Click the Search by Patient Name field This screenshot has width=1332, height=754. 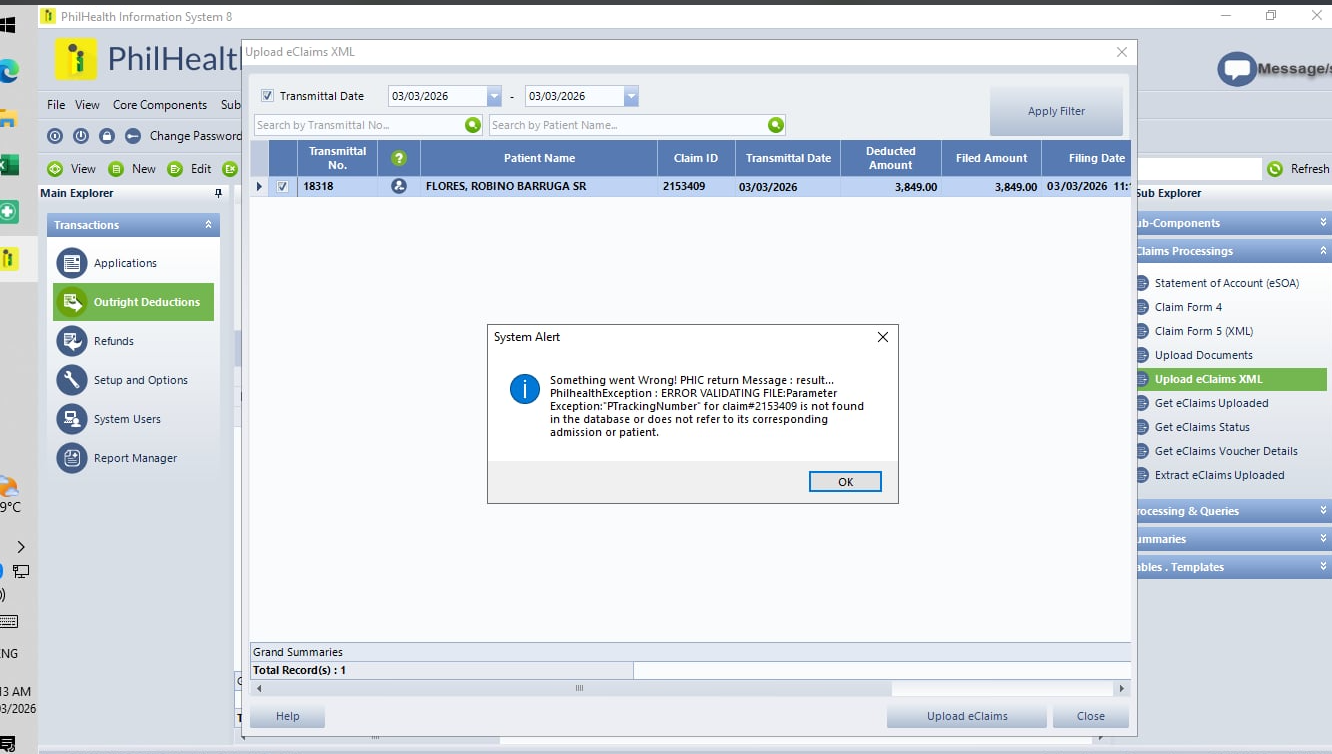[x=627, y=125]
